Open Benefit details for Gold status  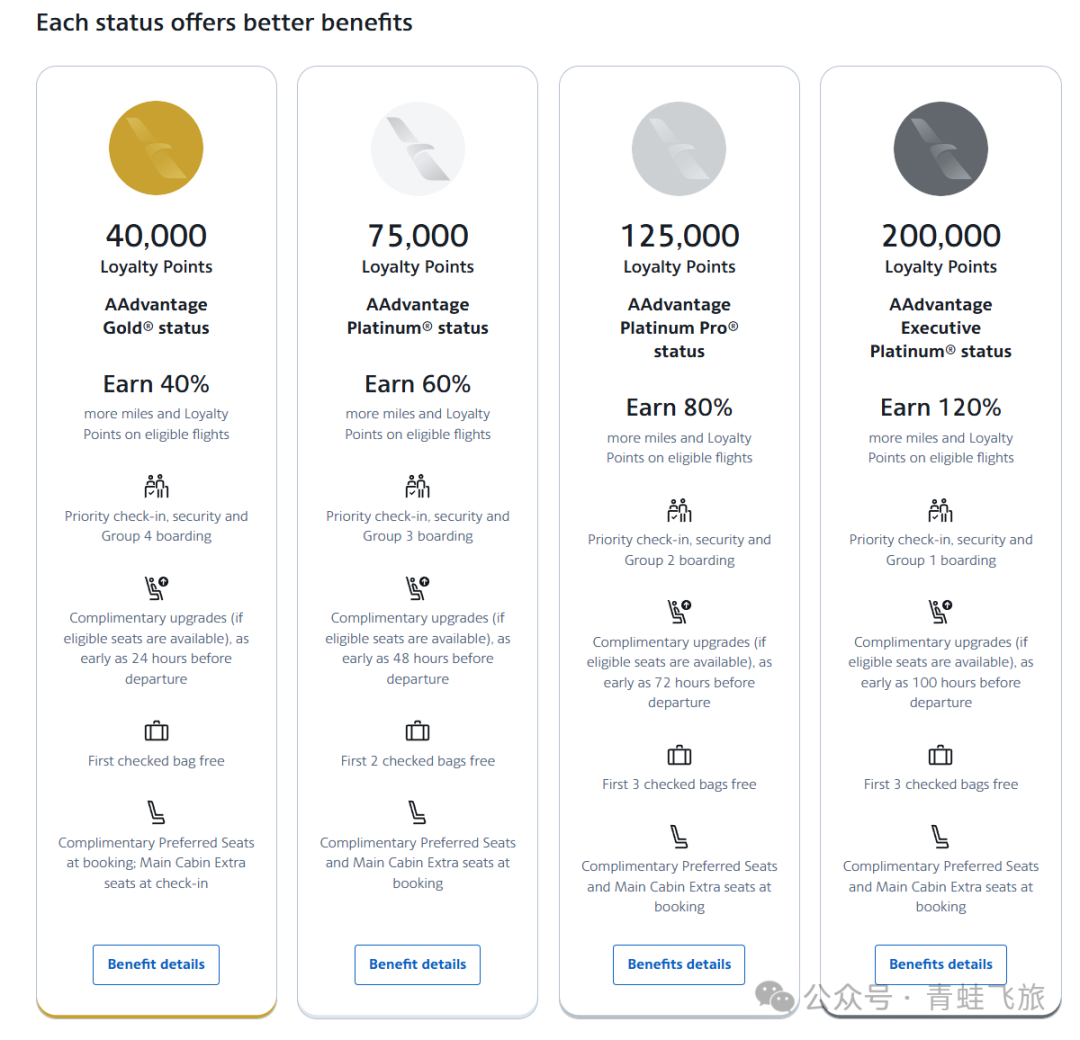pos(156,964)
